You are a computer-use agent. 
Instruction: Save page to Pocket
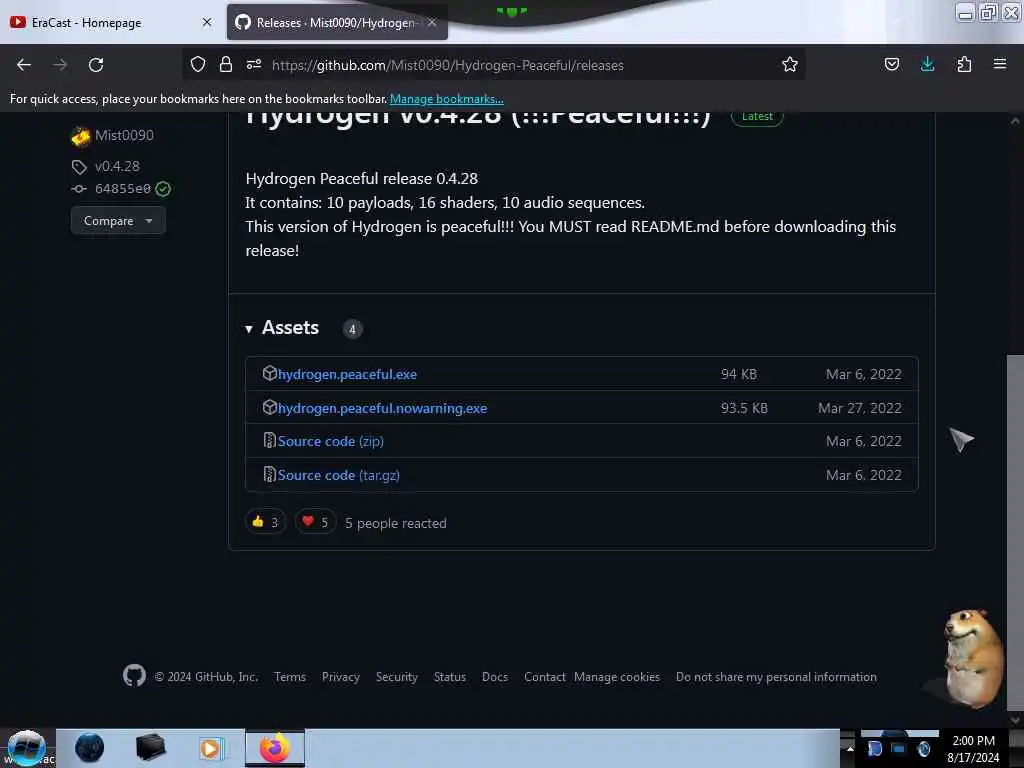click(x=891, y=65)
